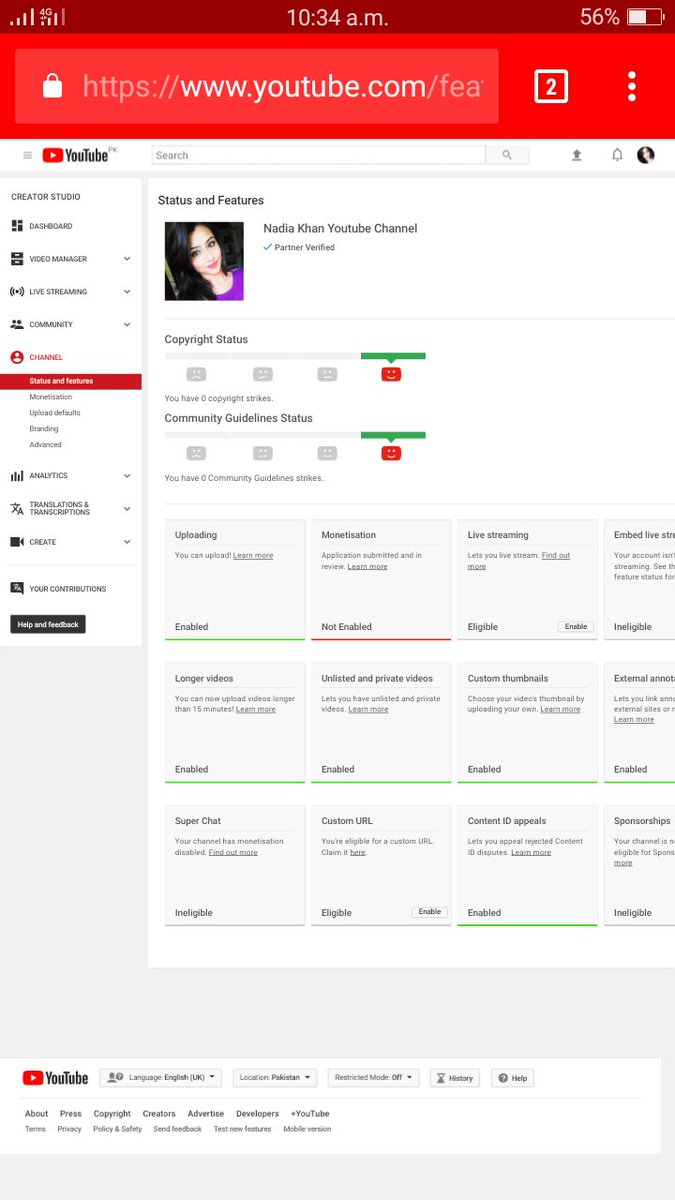This screenshot has height=1200, width=675.
Task: Select Branding in sidebar
Action: pos(44,429)
